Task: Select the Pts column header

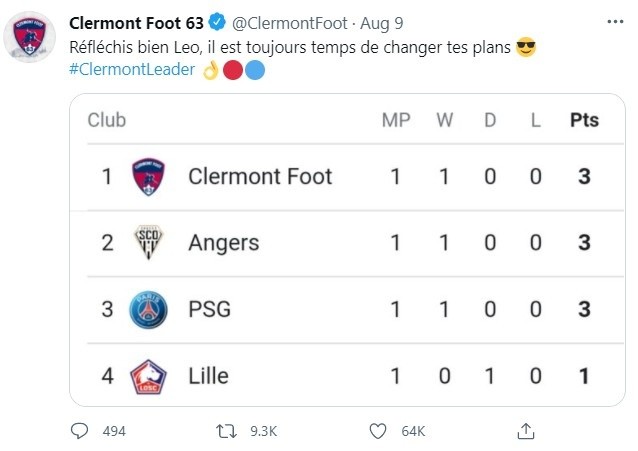Action: [x=584, y=120]
